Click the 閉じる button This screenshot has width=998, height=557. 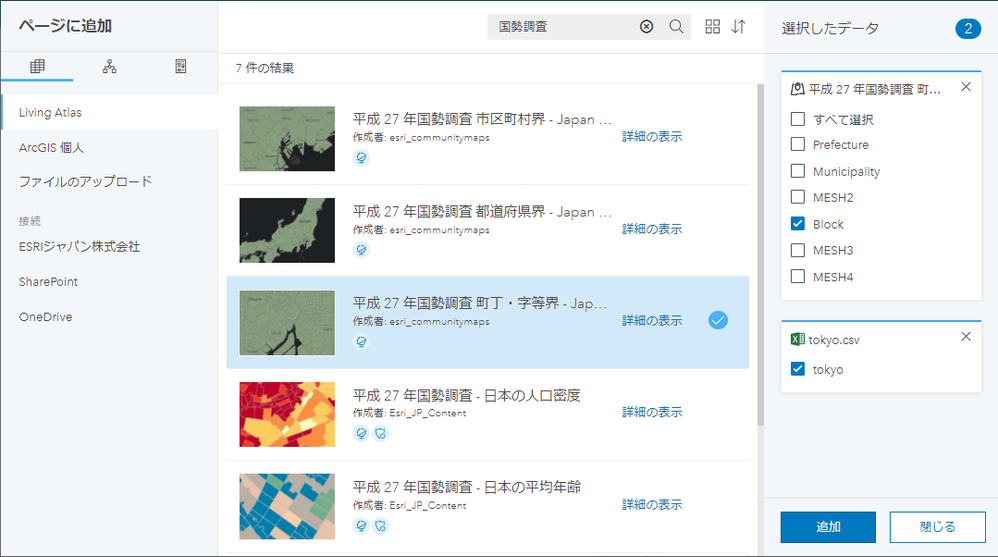coord(938,527)
